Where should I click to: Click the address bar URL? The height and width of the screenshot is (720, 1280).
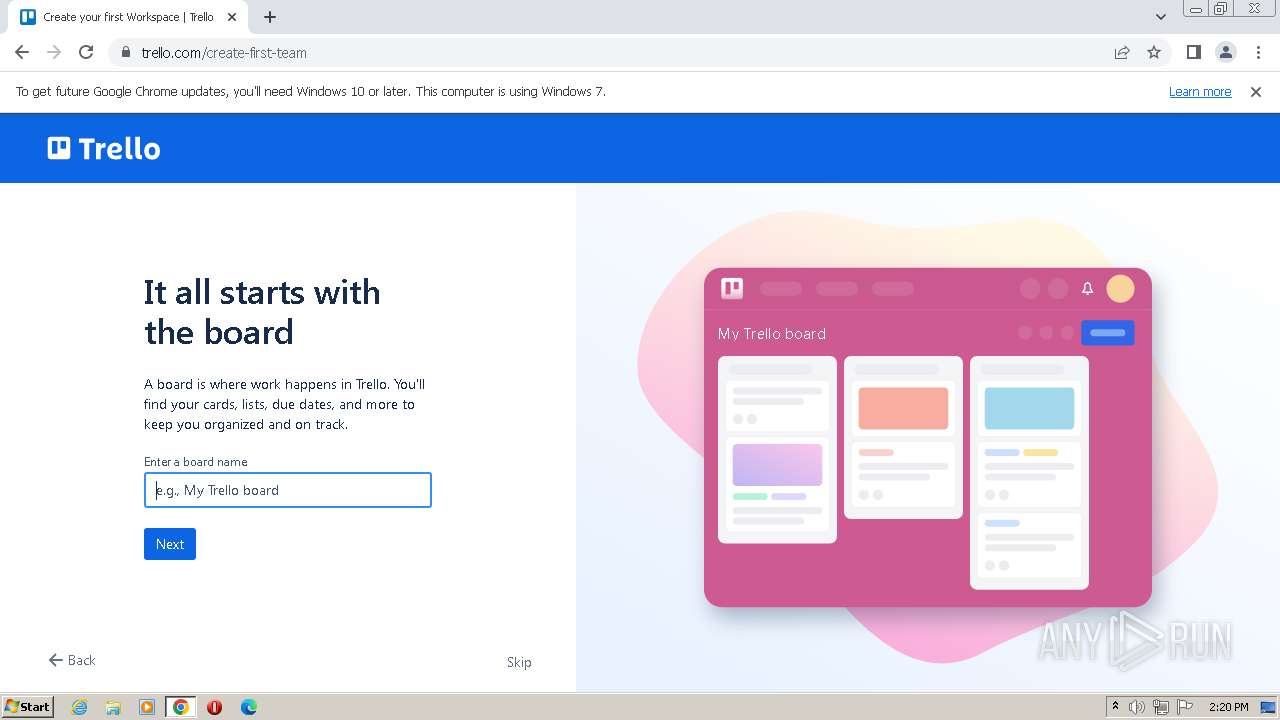(224, 53)
